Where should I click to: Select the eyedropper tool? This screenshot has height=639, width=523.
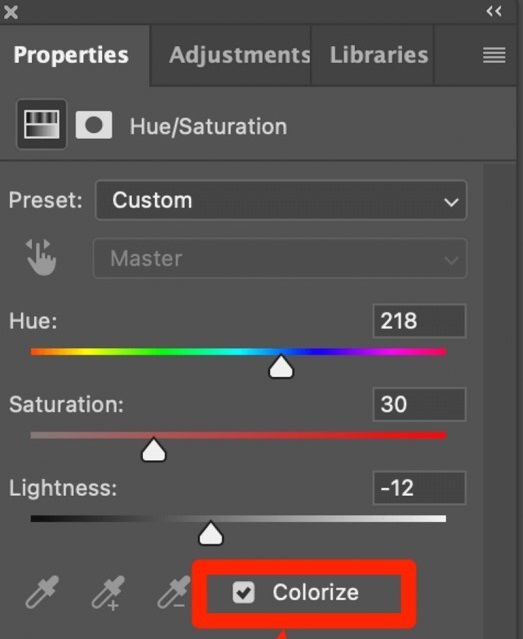(42, 592)
